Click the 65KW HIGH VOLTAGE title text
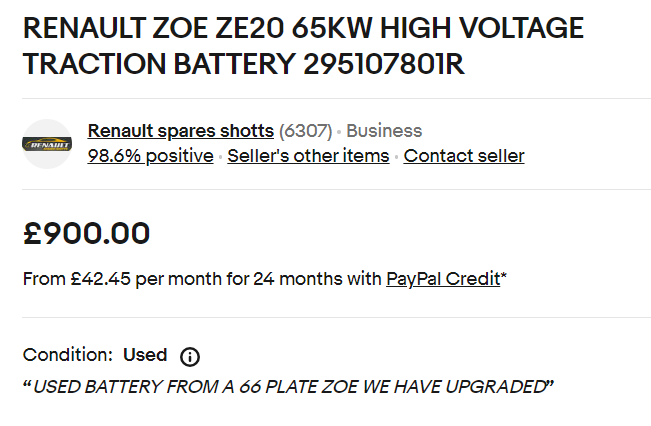This screenshot has width=651, height=426. [x=442, y=28]
